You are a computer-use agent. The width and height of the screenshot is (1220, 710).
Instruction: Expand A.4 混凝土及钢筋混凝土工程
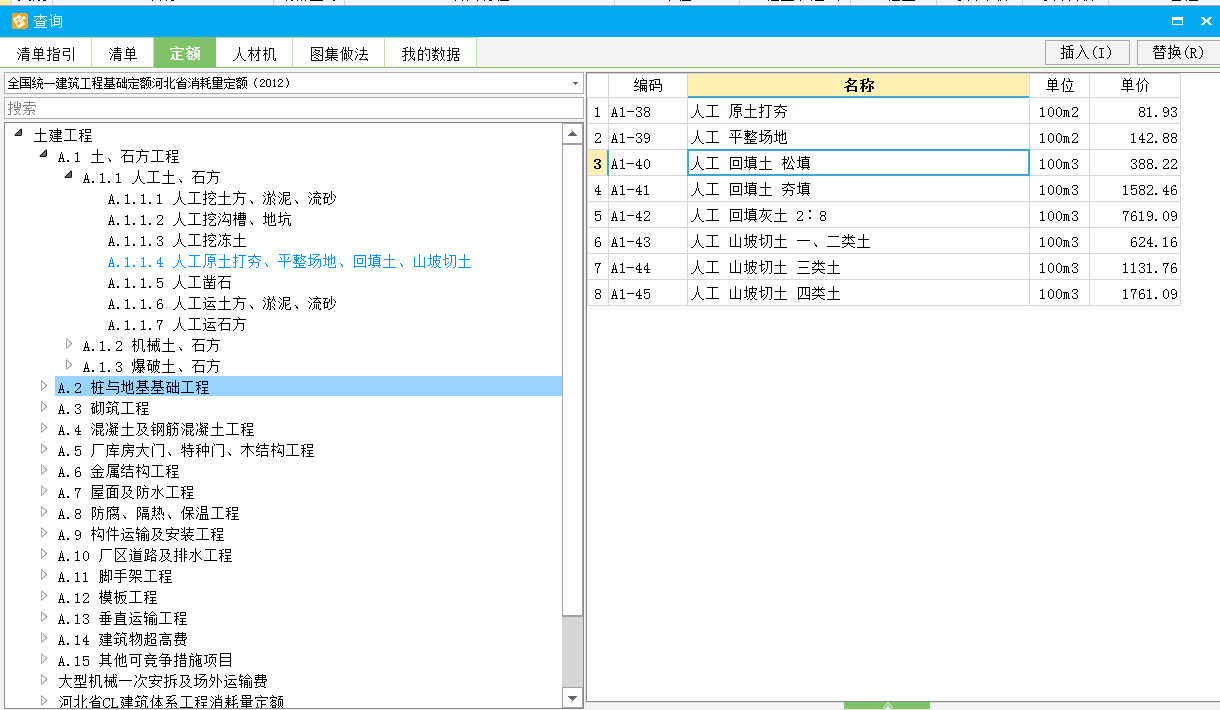[43, 428]
